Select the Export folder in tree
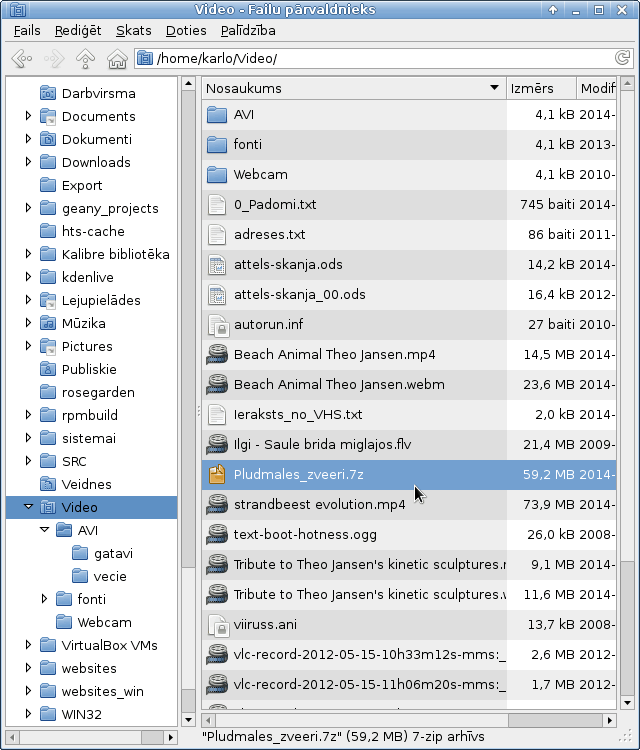Screen dimensions: 640x750 coord(82,185)
